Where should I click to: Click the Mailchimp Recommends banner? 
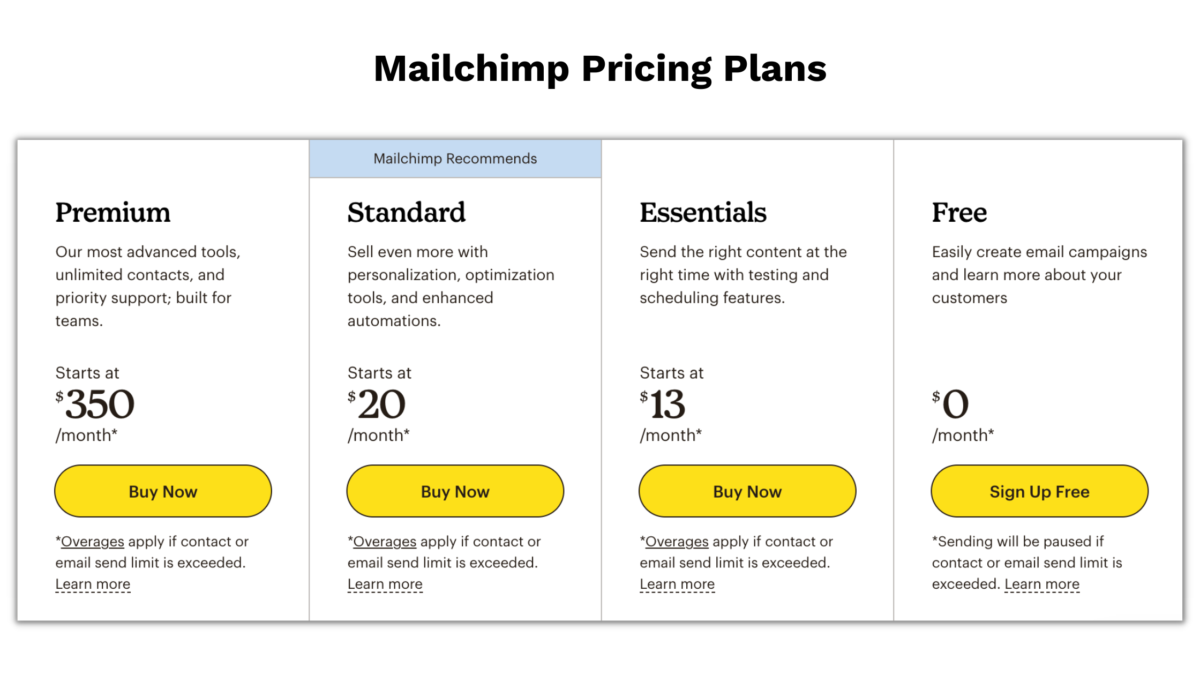(x=455, y=158)
